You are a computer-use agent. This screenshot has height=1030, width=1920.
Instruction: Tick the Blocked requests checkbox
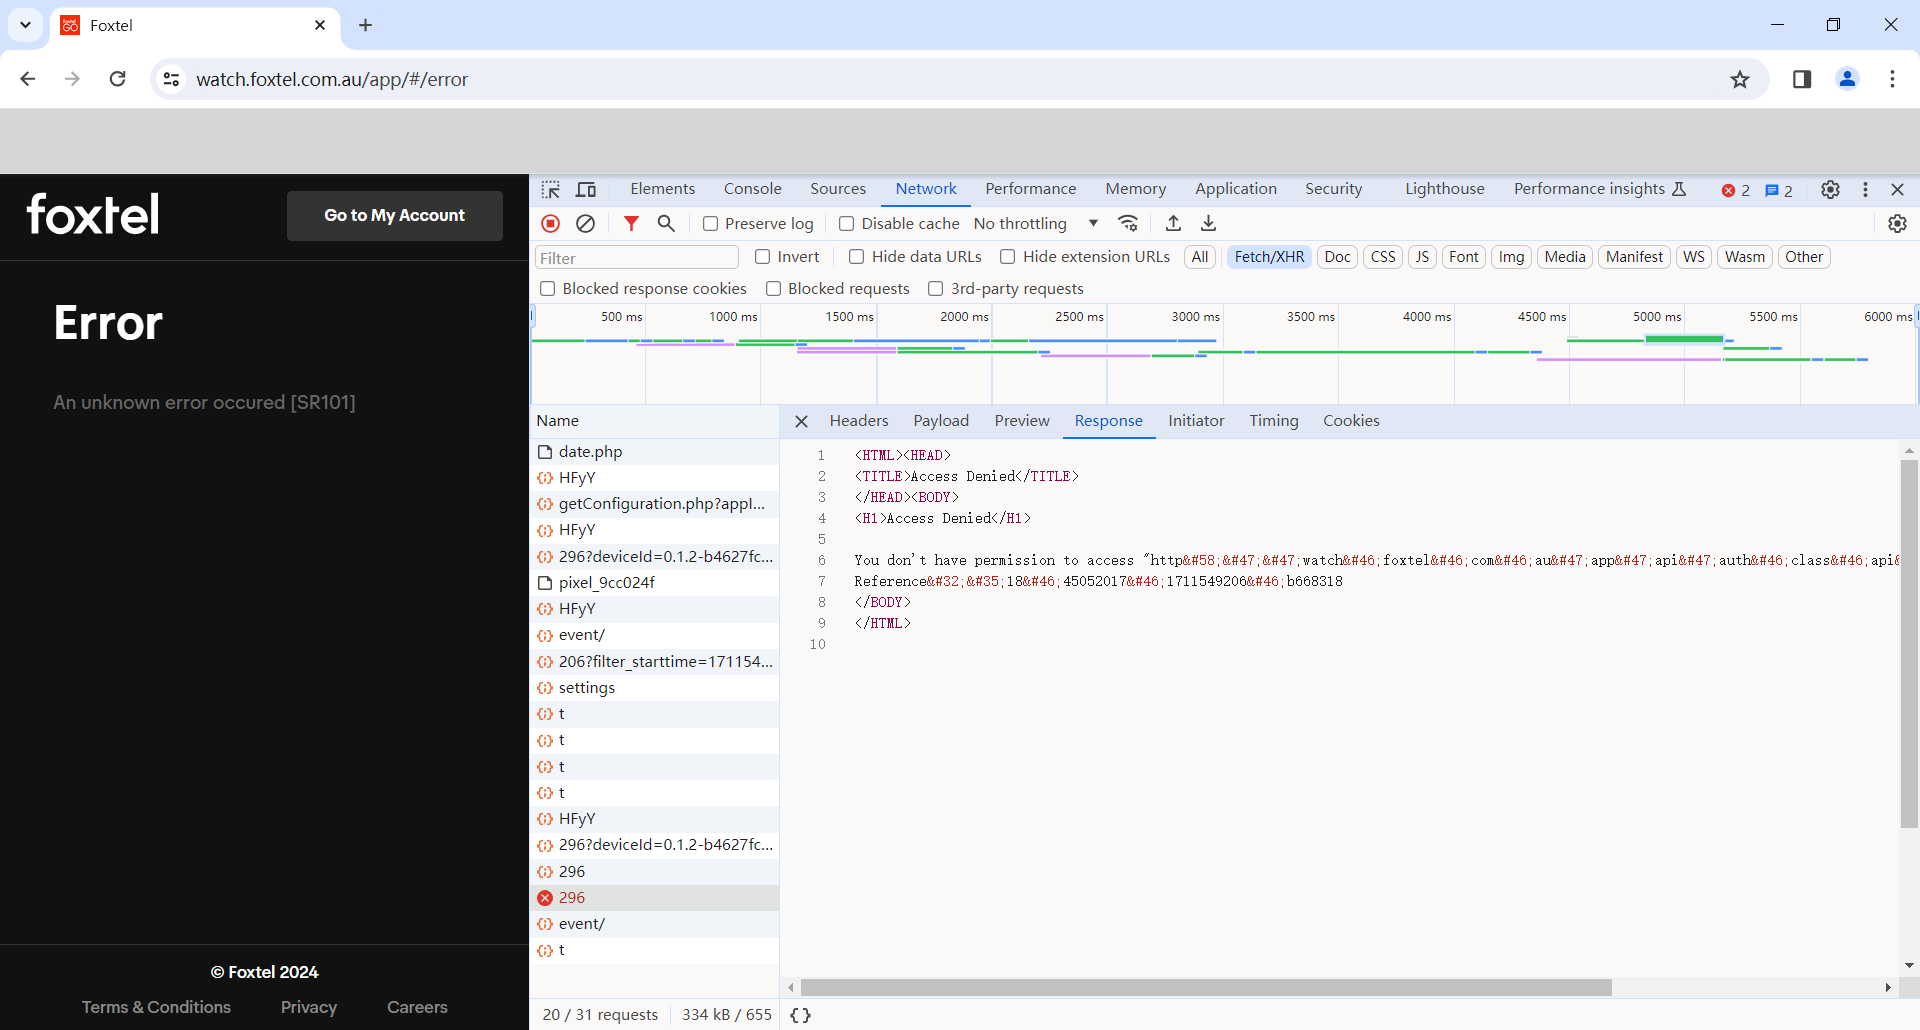point(773,289)
